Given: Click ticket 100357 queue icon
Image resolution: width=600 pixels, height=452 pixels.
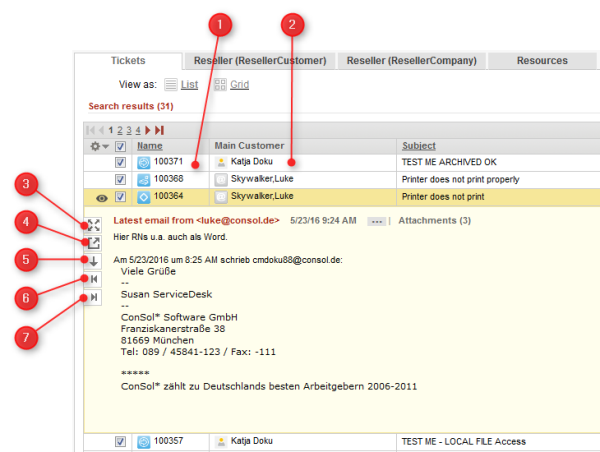Looking at the screenshot, I should pyautogui.click(x=143, y=442).
